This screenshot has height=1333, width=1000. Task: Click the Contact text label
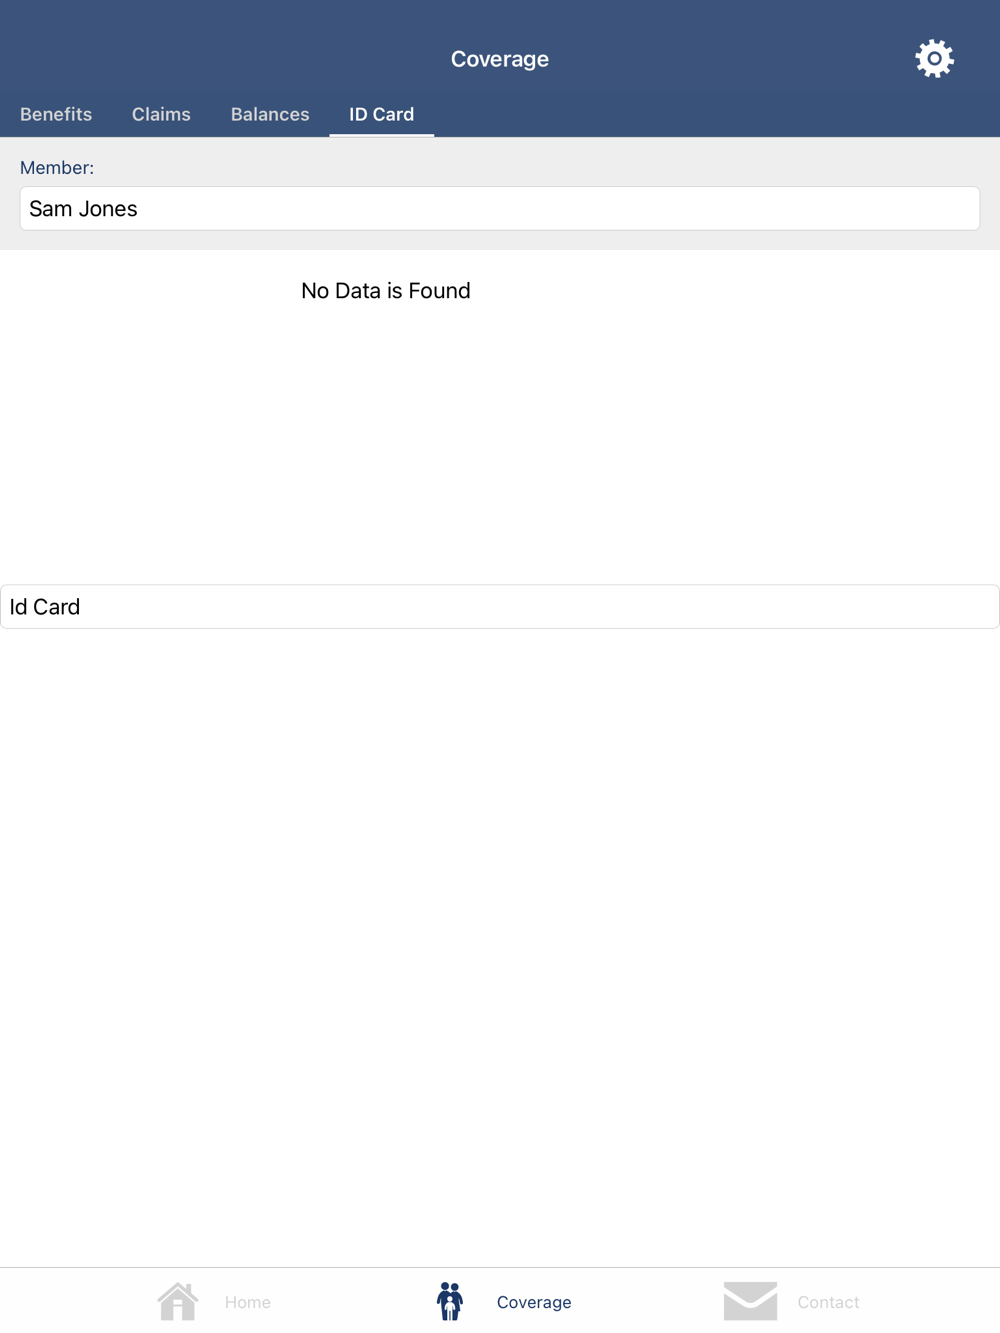828,1302
